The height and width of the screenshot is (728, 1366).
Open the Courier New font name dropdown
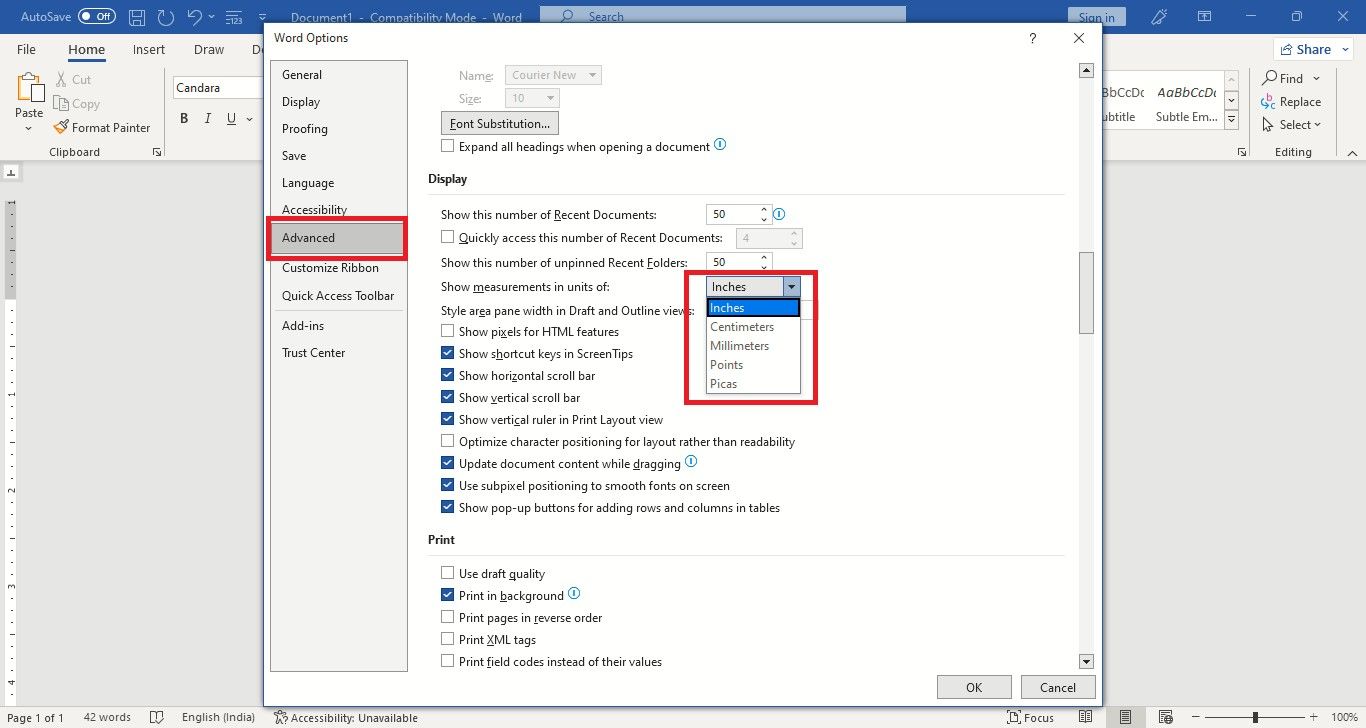click(x=592, y=75)
